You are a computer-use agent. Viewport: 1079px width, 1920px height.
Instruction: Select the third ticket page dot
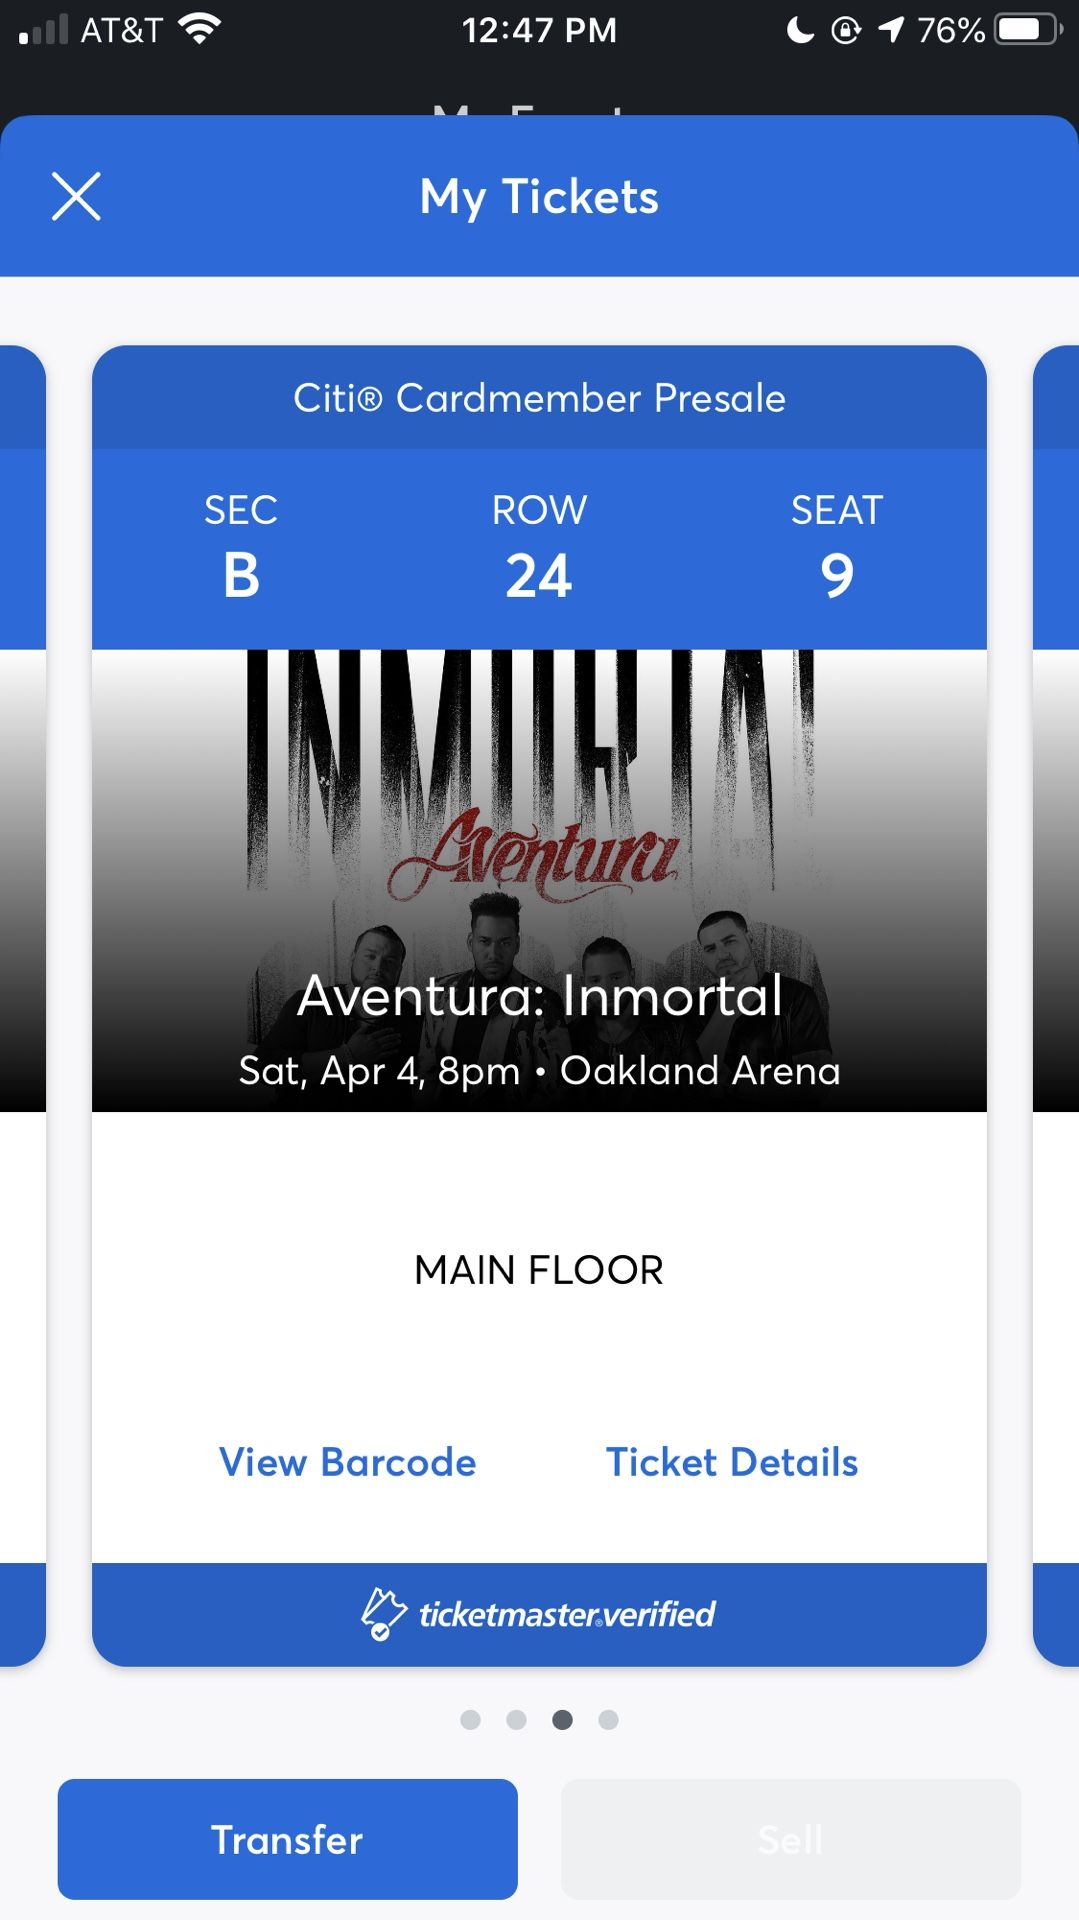click(562, 1719)
